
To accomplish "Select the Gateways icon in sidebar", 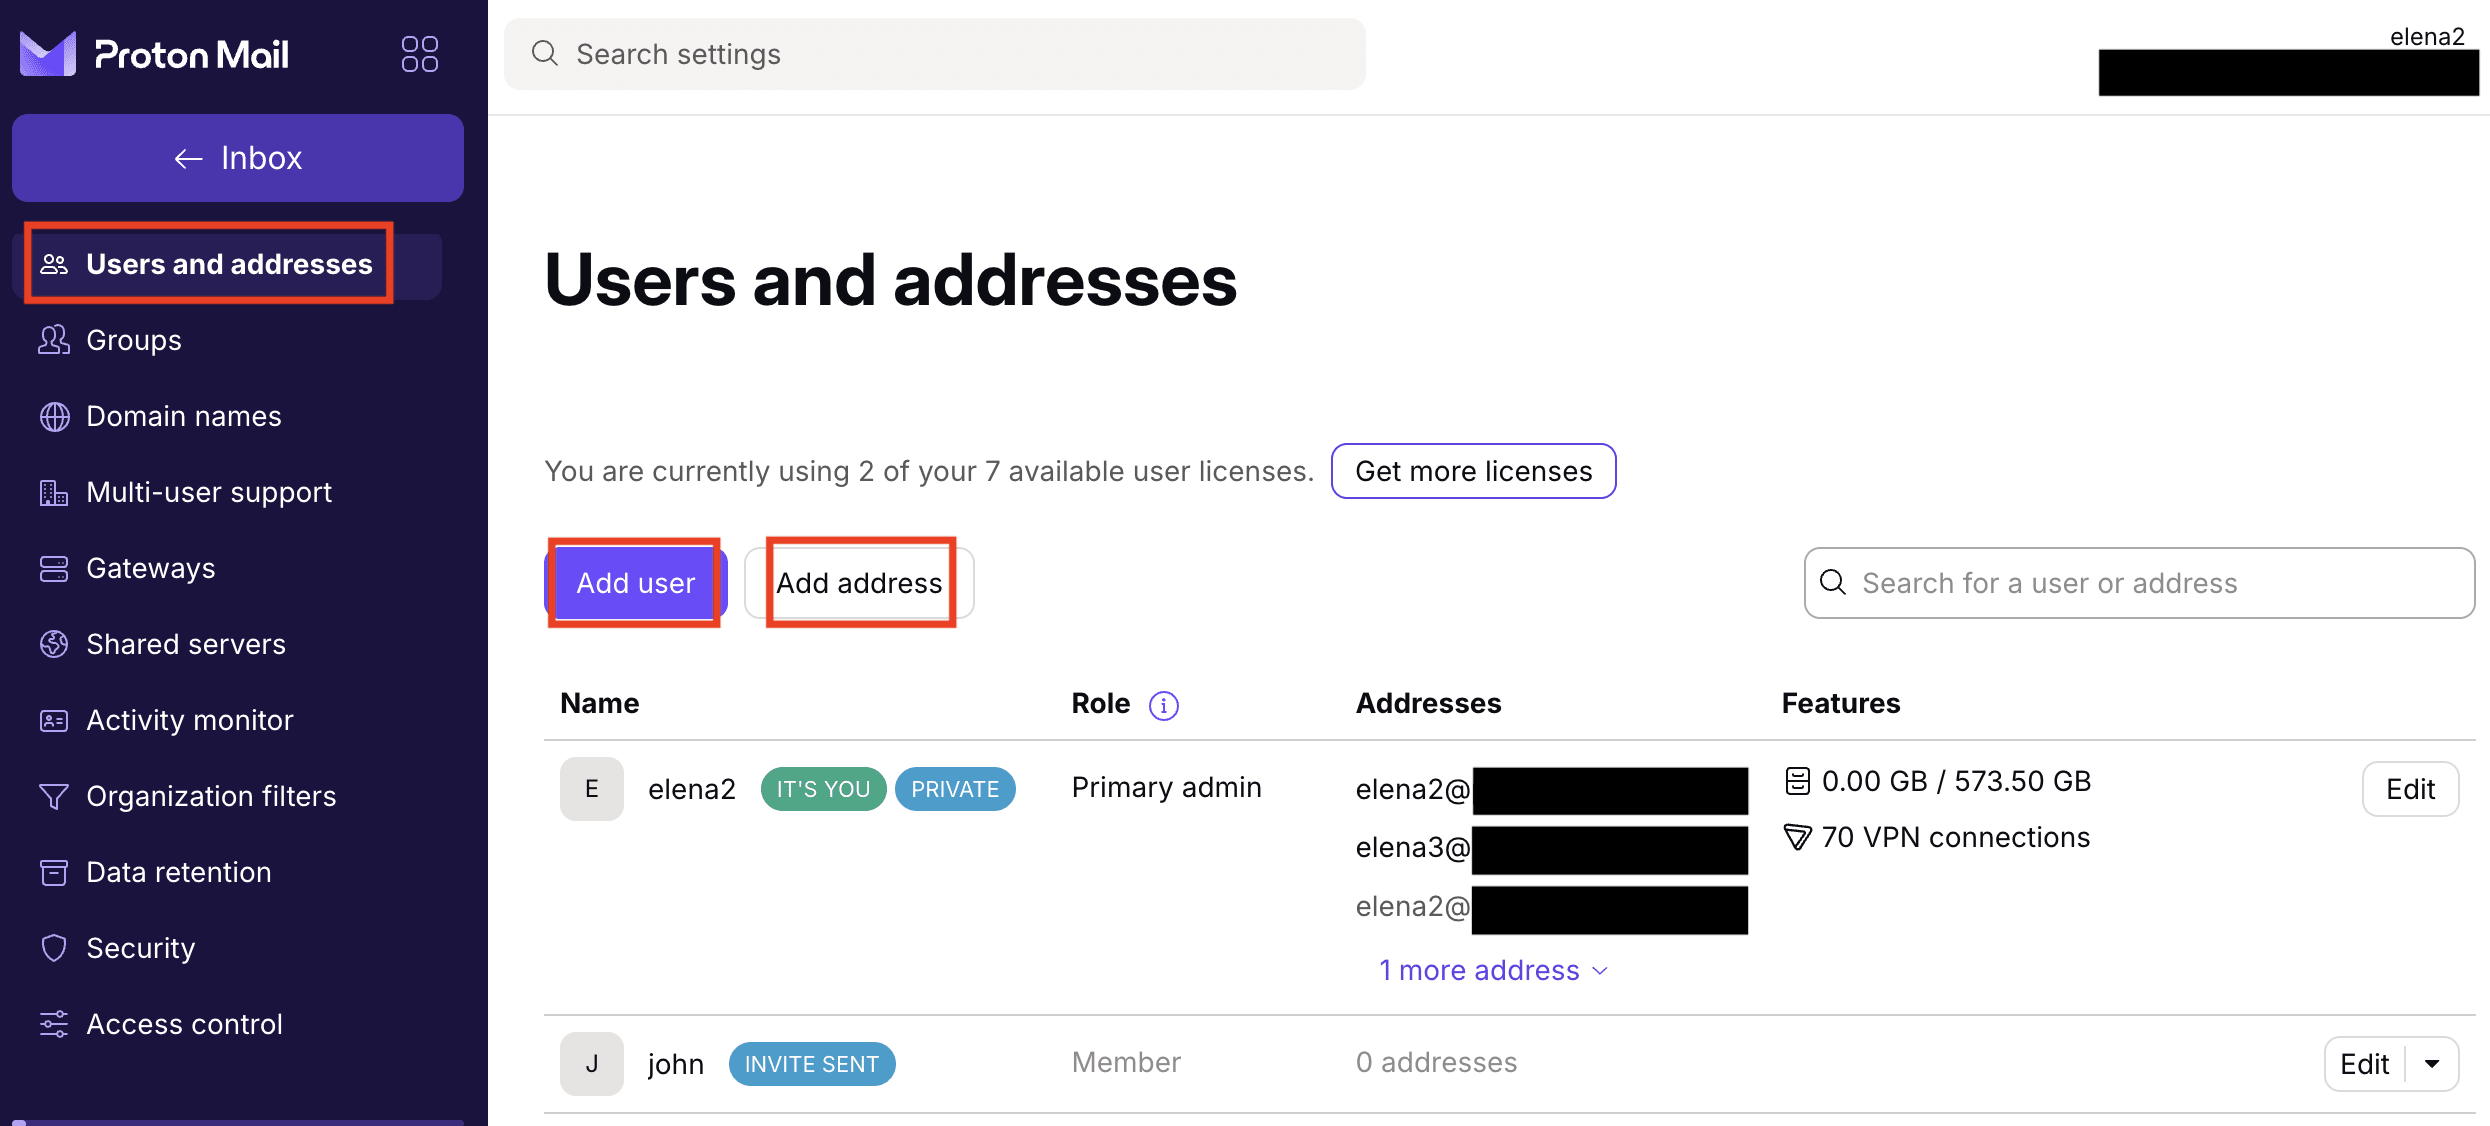I will [54, 568].
